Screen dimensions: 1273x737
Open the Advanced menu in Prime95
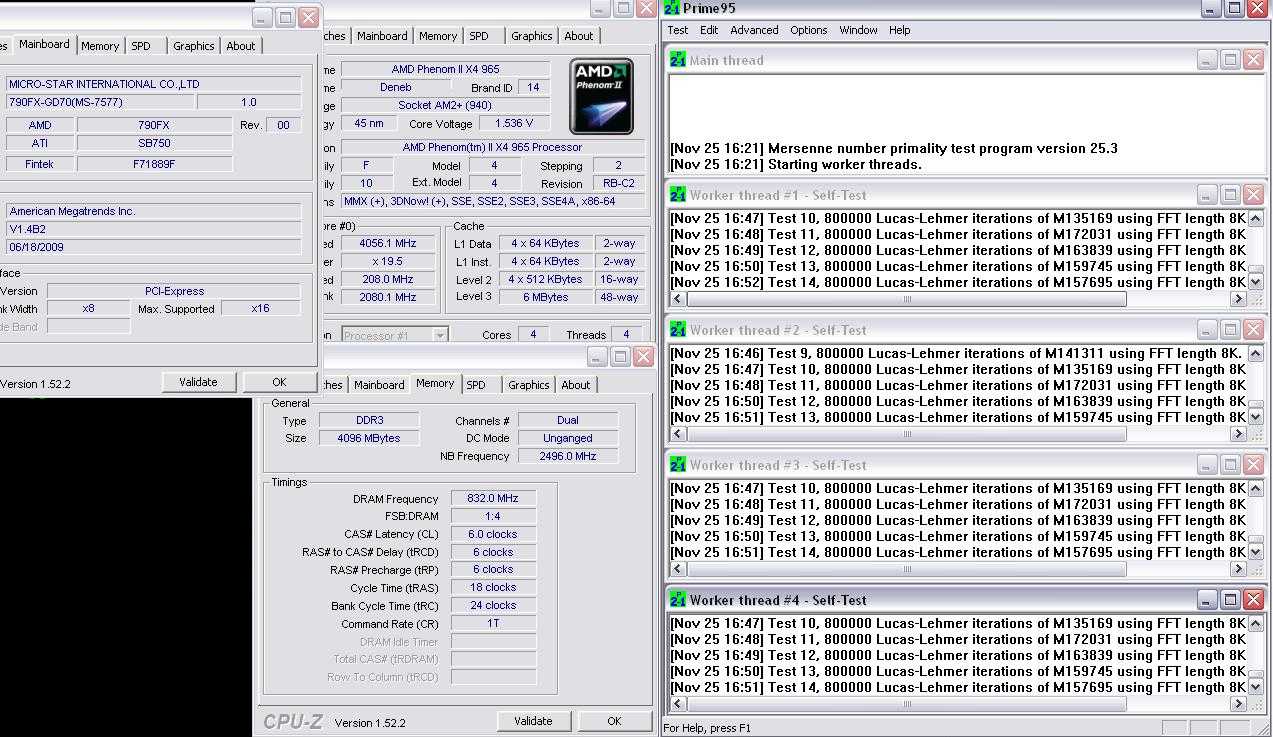point(754,30)
